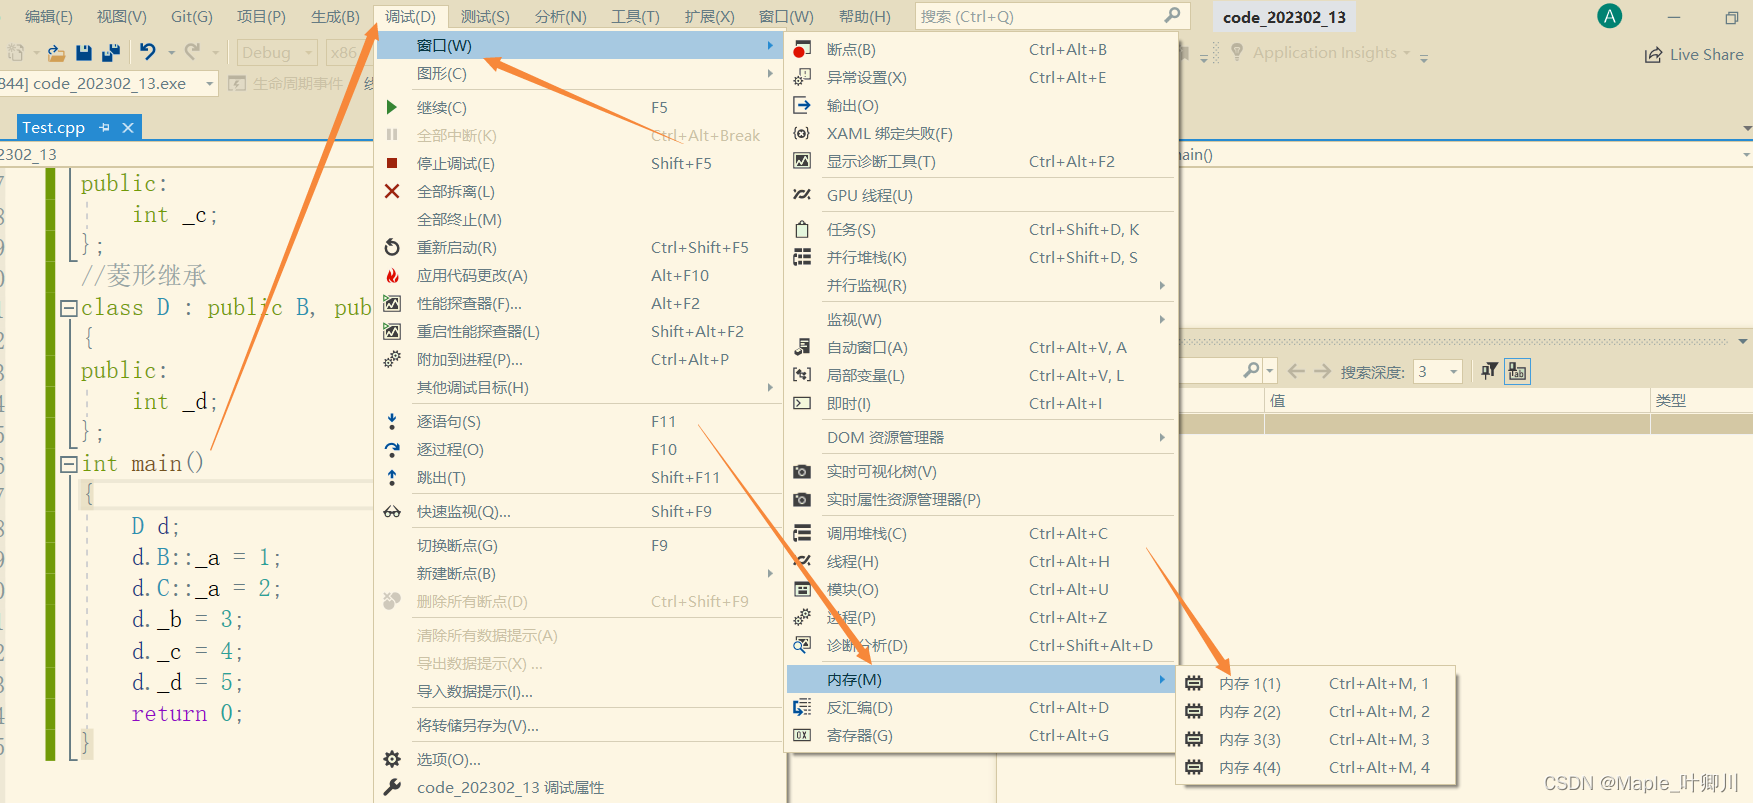Choose Memory 4 (内存 4) from submenu
This screenshot has width=1753, height=803.
point(1316,767)
